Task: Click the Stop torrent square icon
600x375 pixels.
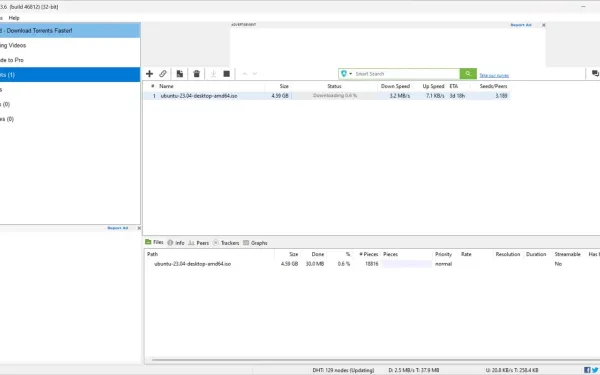Action: (227, 73)
